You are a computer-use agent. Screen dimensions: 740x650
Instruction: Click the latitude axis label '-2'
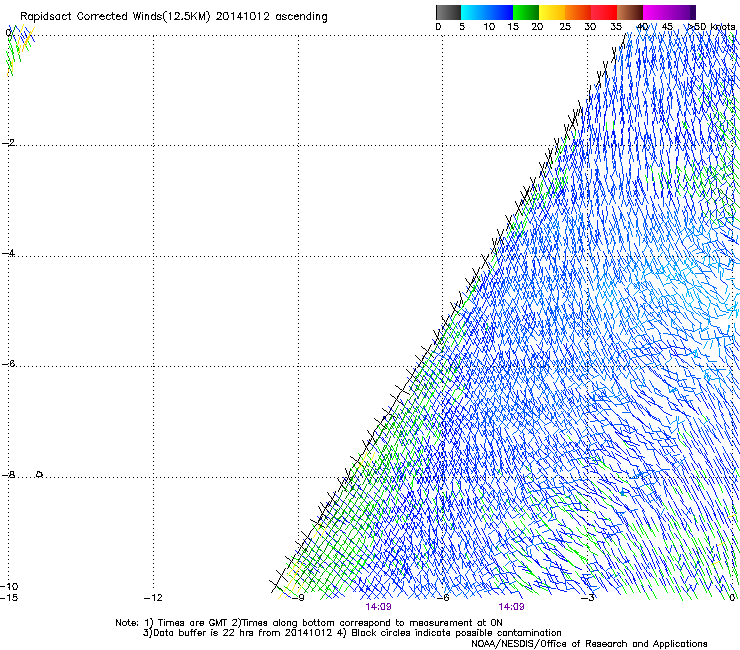click(x=8, y=143)
